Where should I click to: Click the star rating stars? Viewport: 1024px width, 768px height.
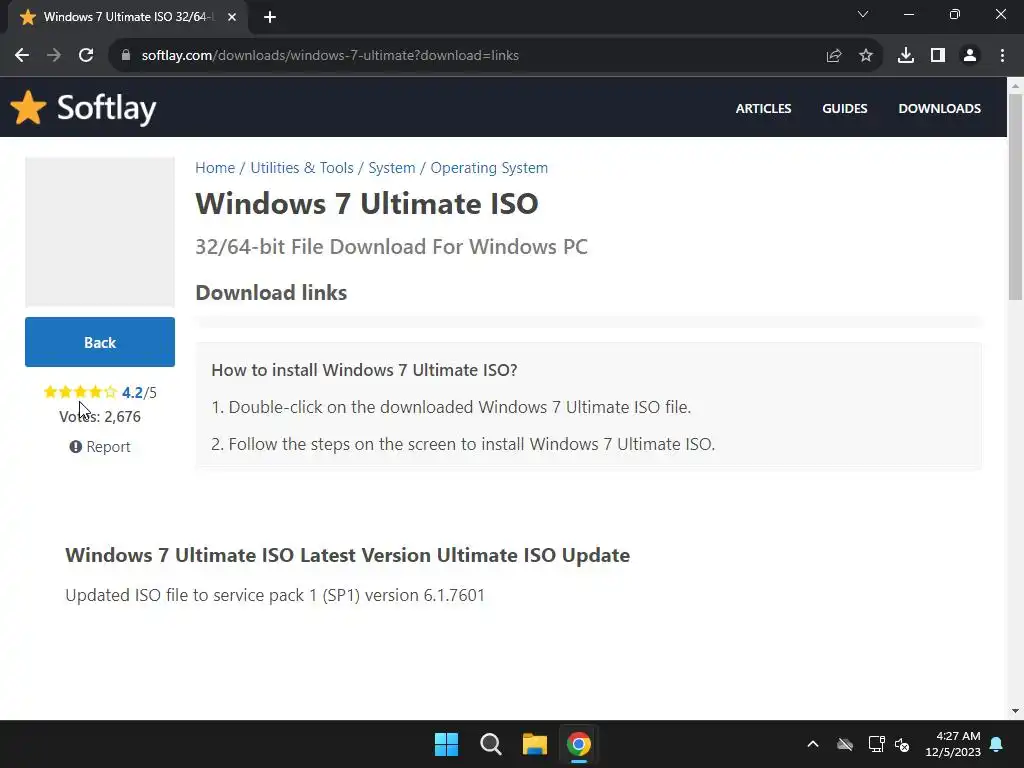click(80, 392)
